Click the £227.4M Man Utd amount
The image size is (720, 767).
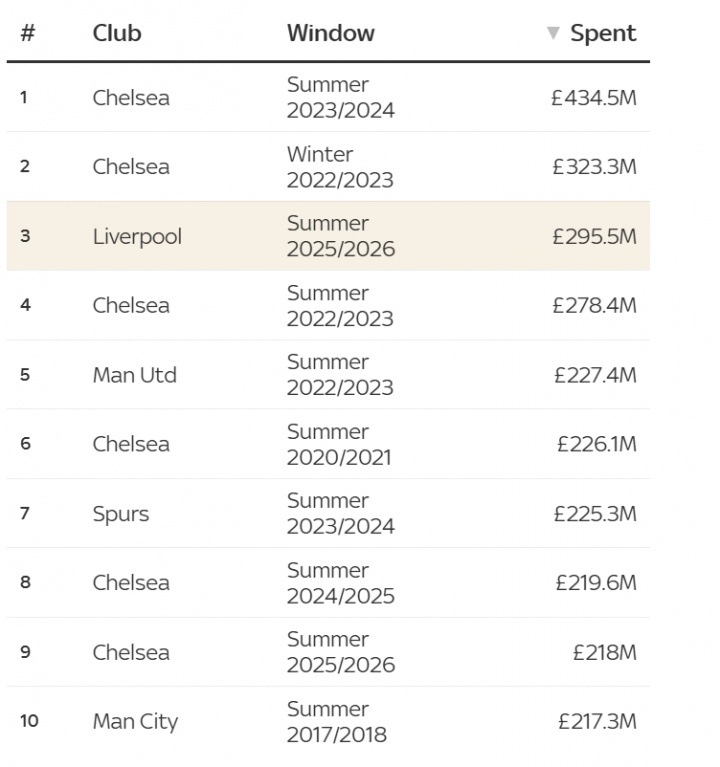[x=594, y=375]
